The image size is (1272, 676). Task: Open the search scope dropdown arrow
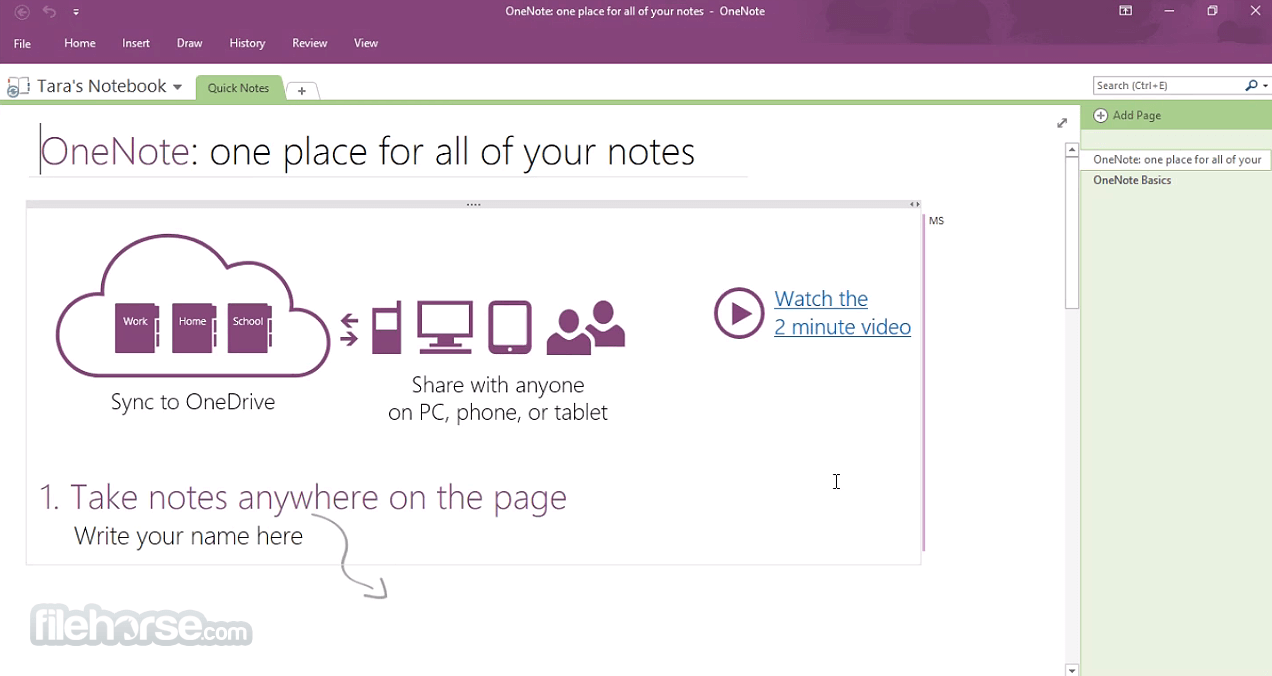[x=1265, y=87]
